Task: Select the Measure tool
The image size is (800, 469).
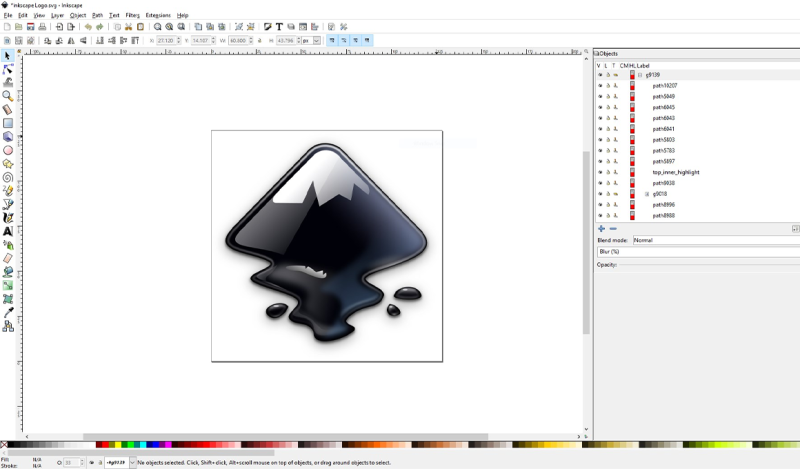Action: click(x=8, y=109)
